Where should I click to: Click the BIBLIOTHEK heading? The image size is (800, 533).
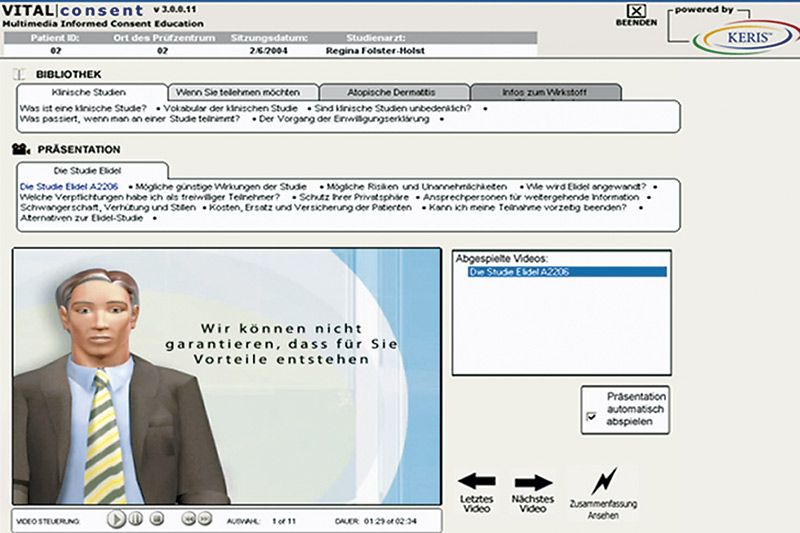point(68,74)
